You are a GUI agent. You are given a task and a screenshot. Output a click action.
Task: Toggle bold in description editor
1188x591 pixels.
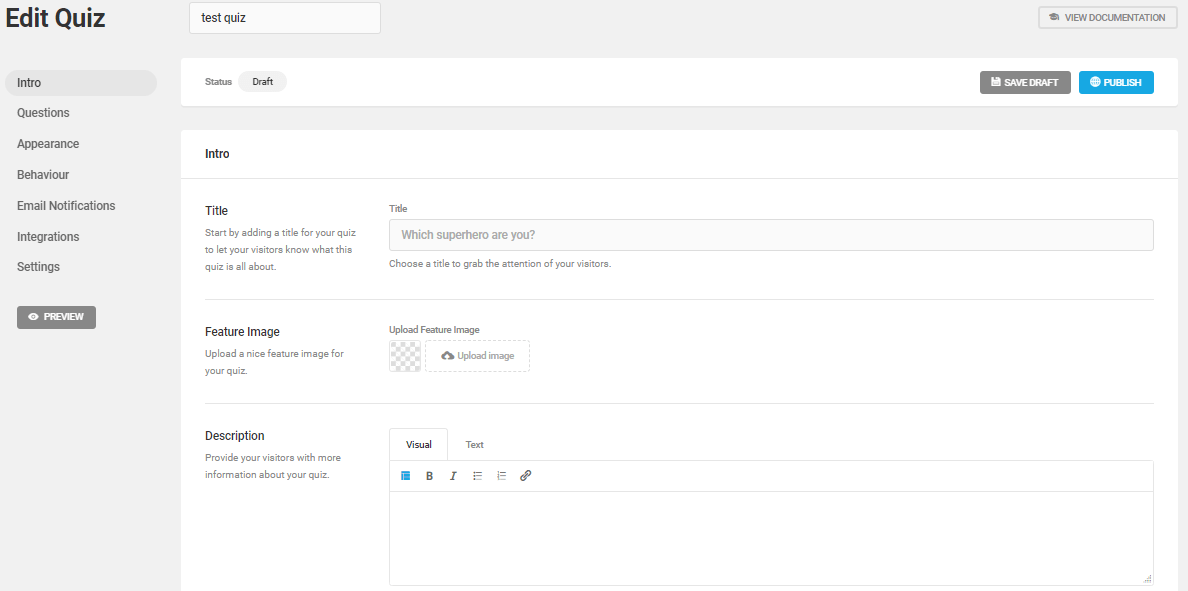430,476
